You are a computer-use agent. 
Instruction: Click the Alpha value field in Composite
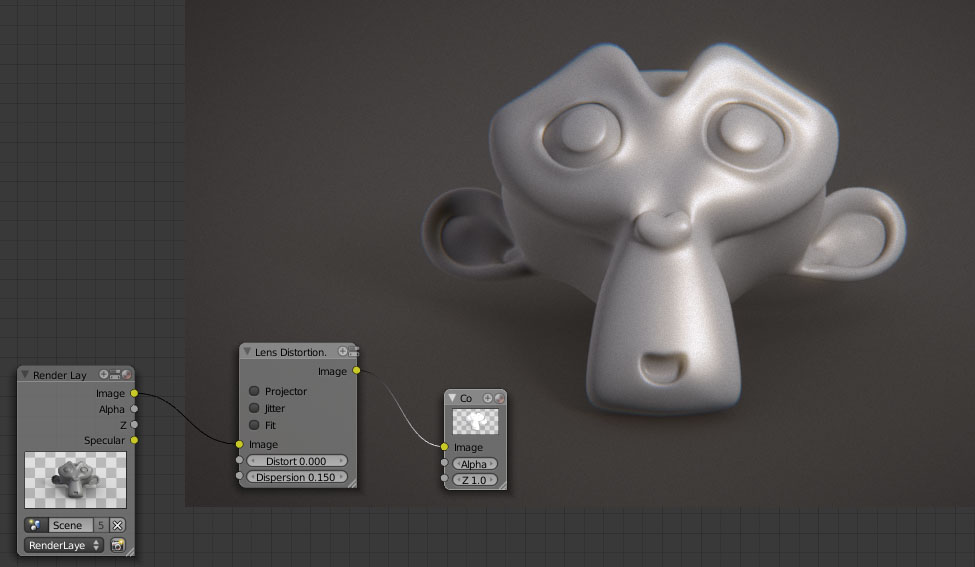(x=475, y=464)
